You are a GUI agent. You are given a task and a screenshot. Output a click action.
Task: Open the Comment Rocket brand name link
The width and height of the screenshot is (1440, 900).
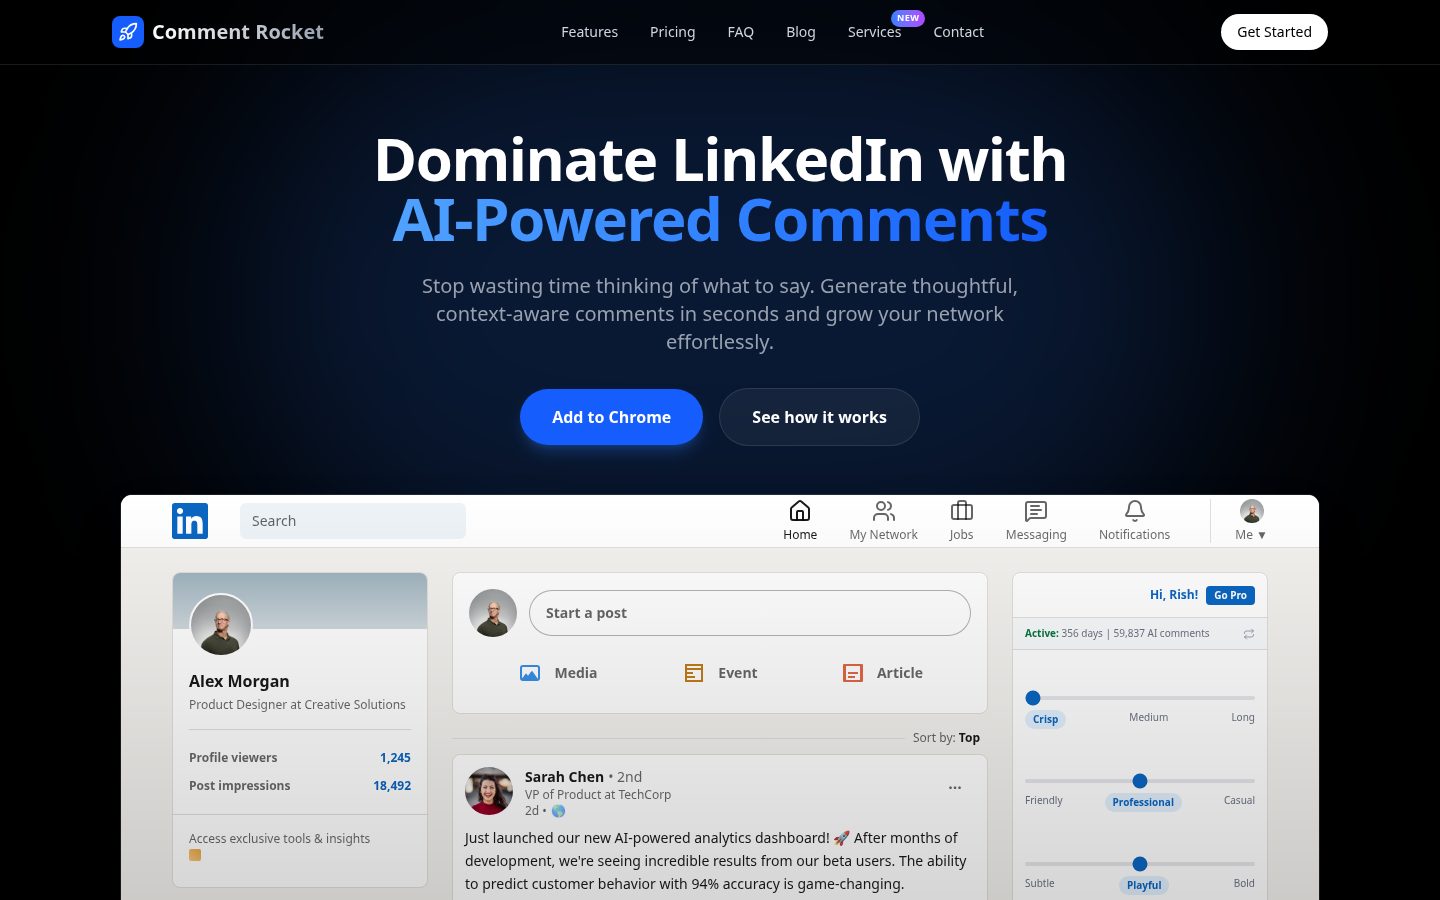pyautogui.click(x=238, y=32)
